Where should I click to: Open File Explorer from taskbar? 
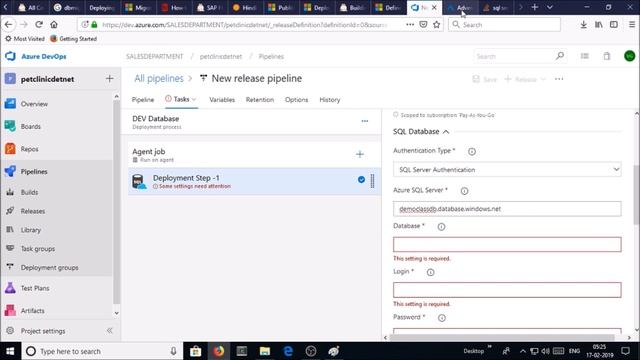265,351
